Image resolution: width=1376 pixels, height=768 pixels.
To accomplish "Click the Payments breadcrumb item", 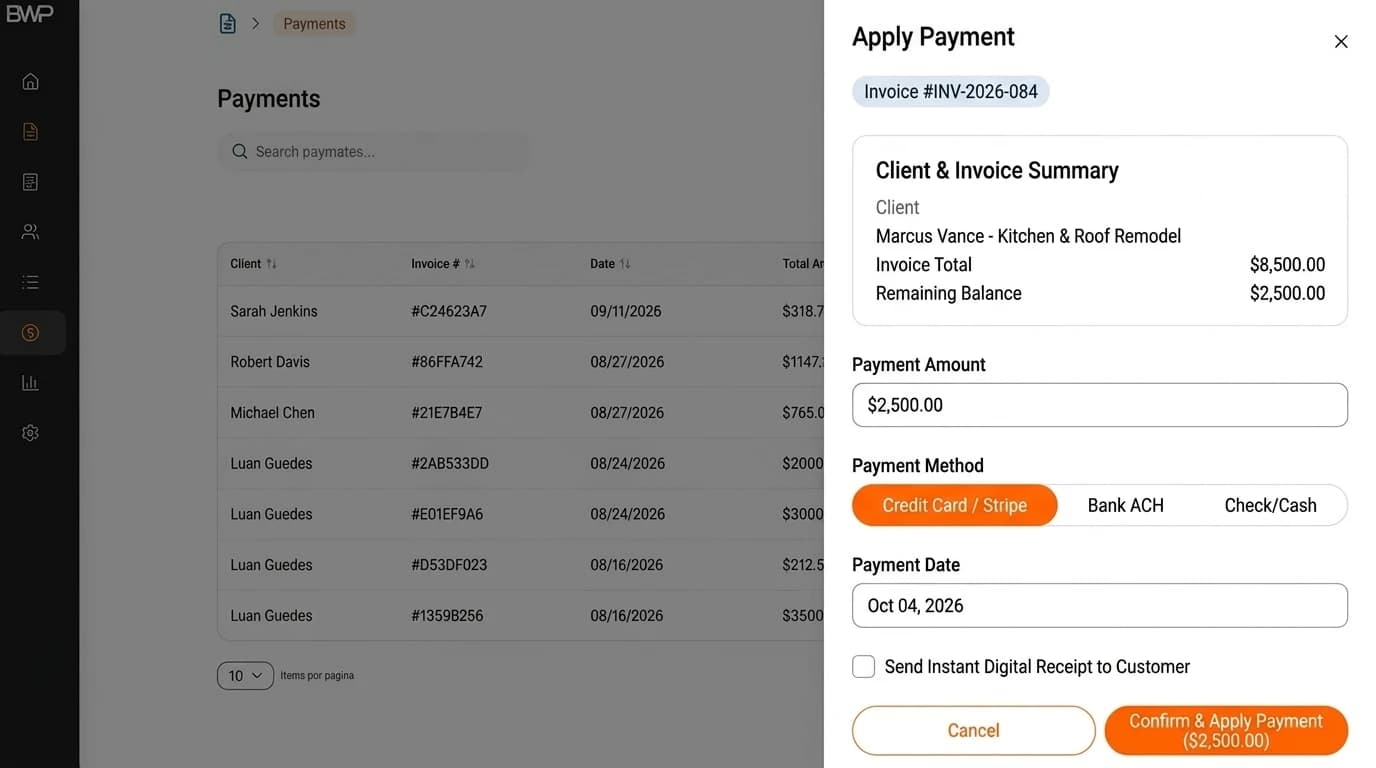I will click(314, 24).
